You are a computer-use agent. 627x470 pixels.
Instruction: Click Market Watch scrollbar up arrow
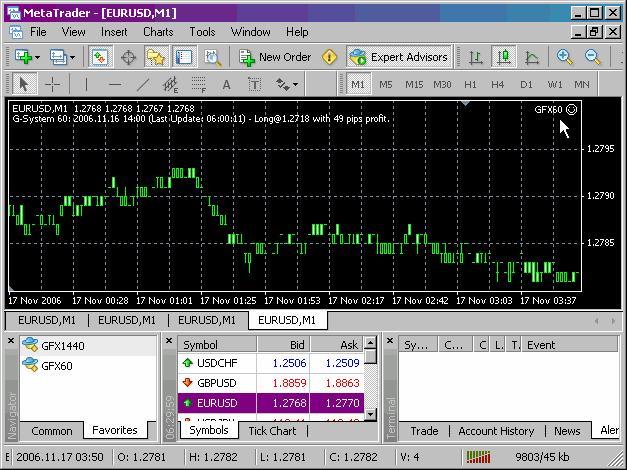(371, 342)
